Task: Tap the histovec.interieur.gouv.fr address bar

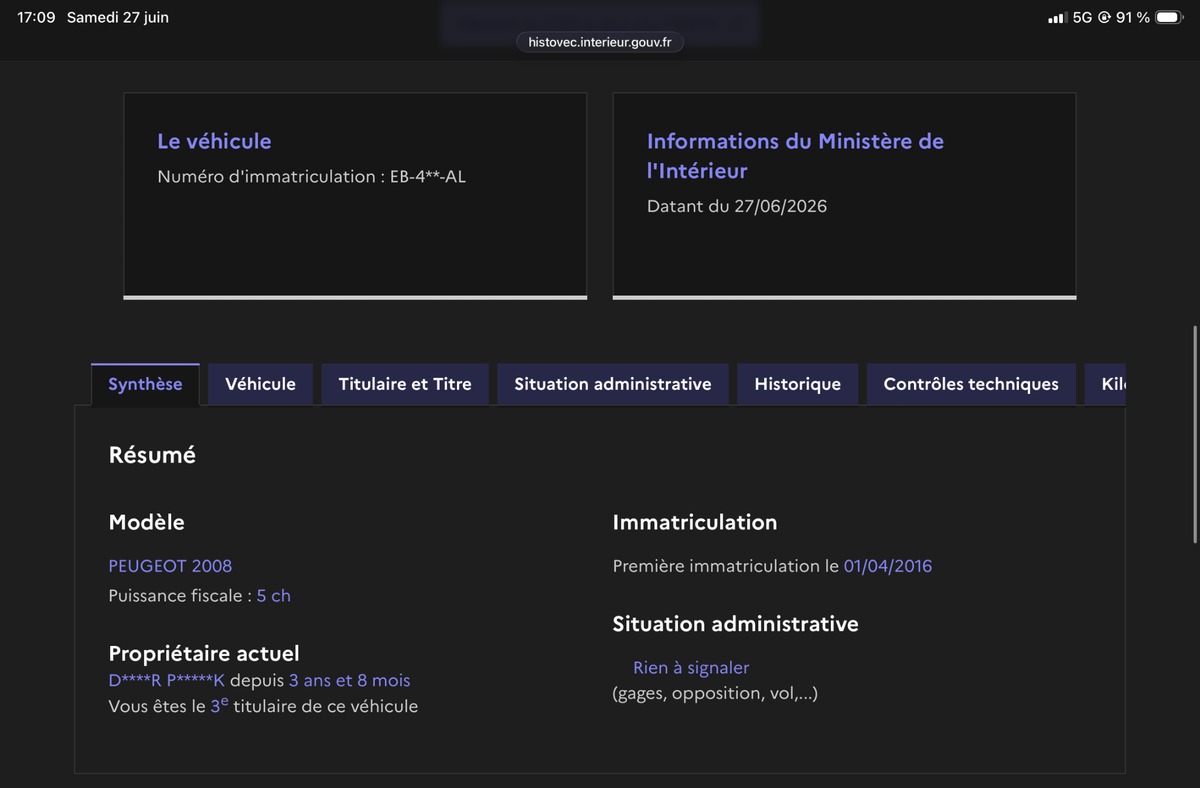Action: (x=600, y=42)
